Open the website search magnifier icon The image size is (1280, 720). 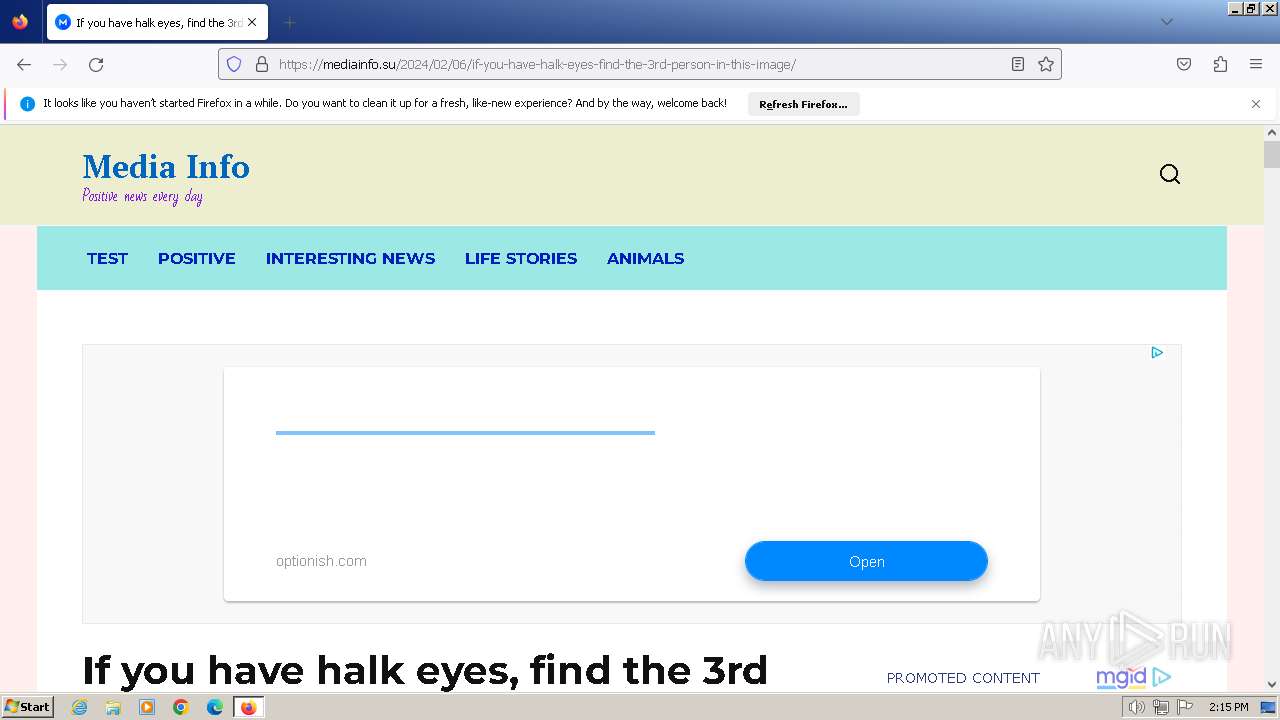coord(1170,174)
